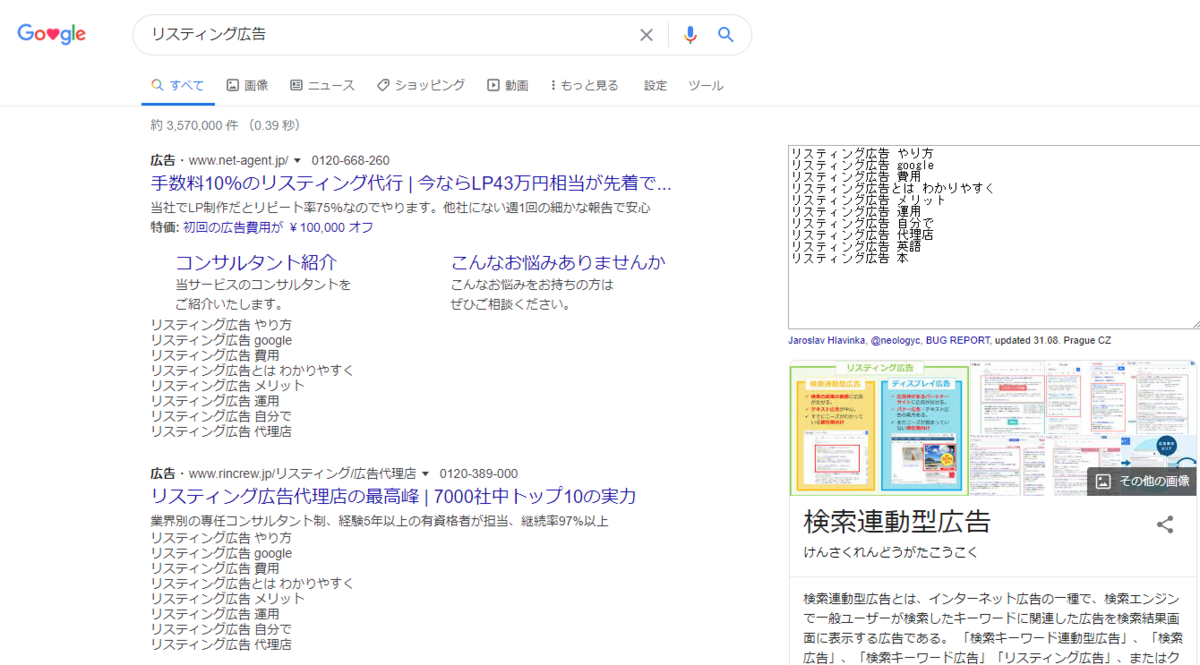Click phone number 0120-389-000

(x=478, y=473)
